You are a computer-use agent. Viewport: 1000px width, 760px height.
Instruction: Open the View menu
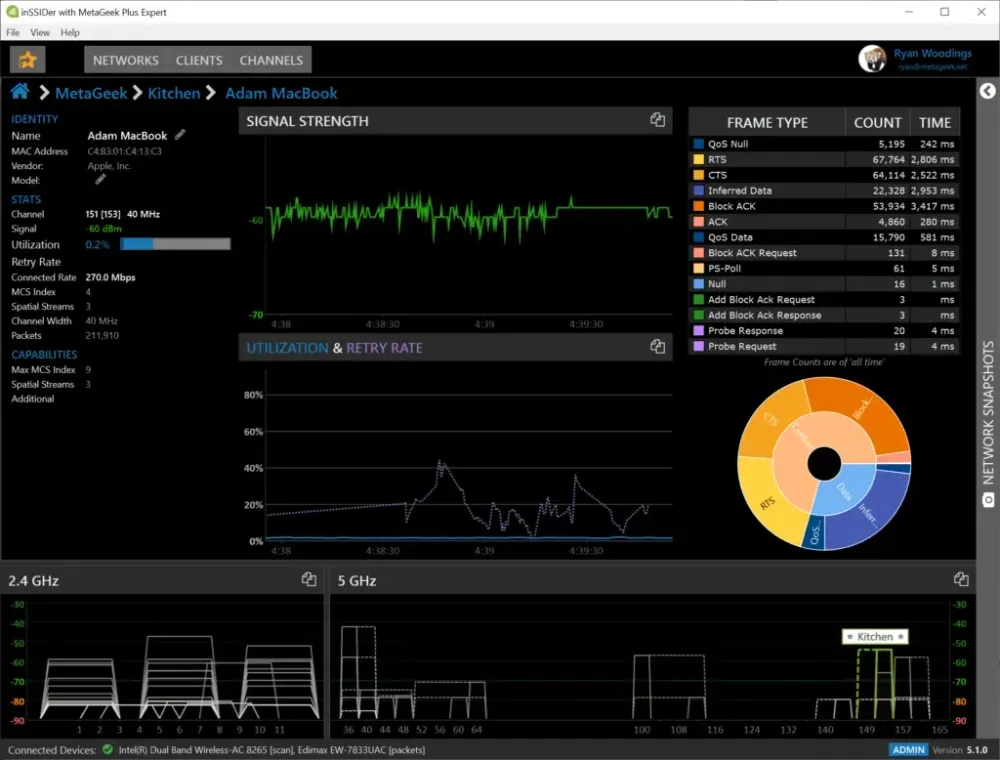(40, 32)
